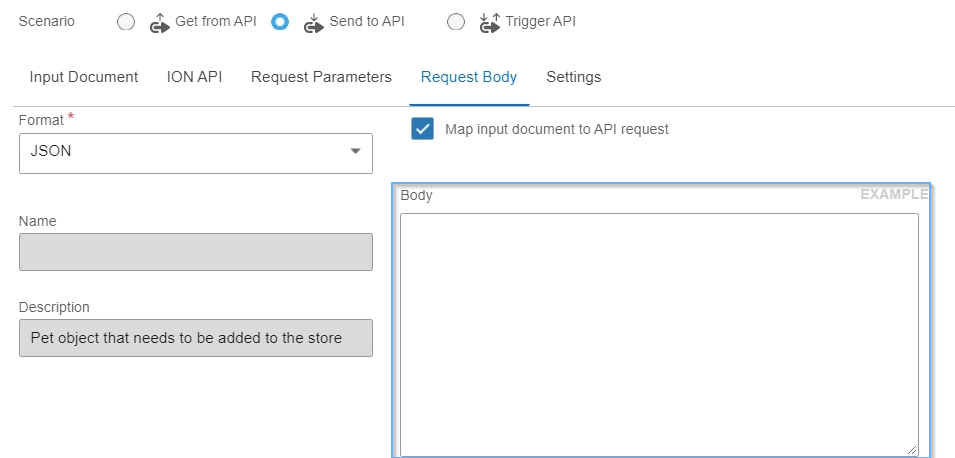Choose the Trigger API radio option
This screenshot has height=458, width=955.
pos(456,22)
